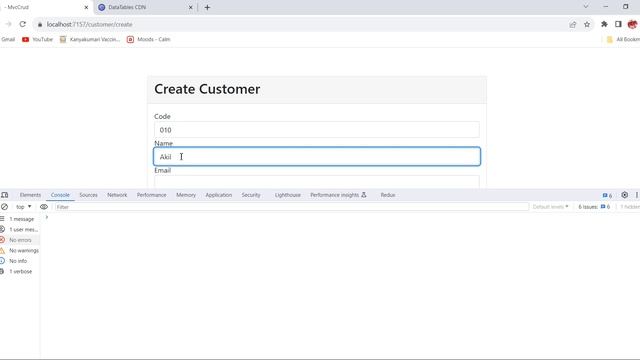
Task: Bookmark this page with the star icon
Action: tap(587, 24)
